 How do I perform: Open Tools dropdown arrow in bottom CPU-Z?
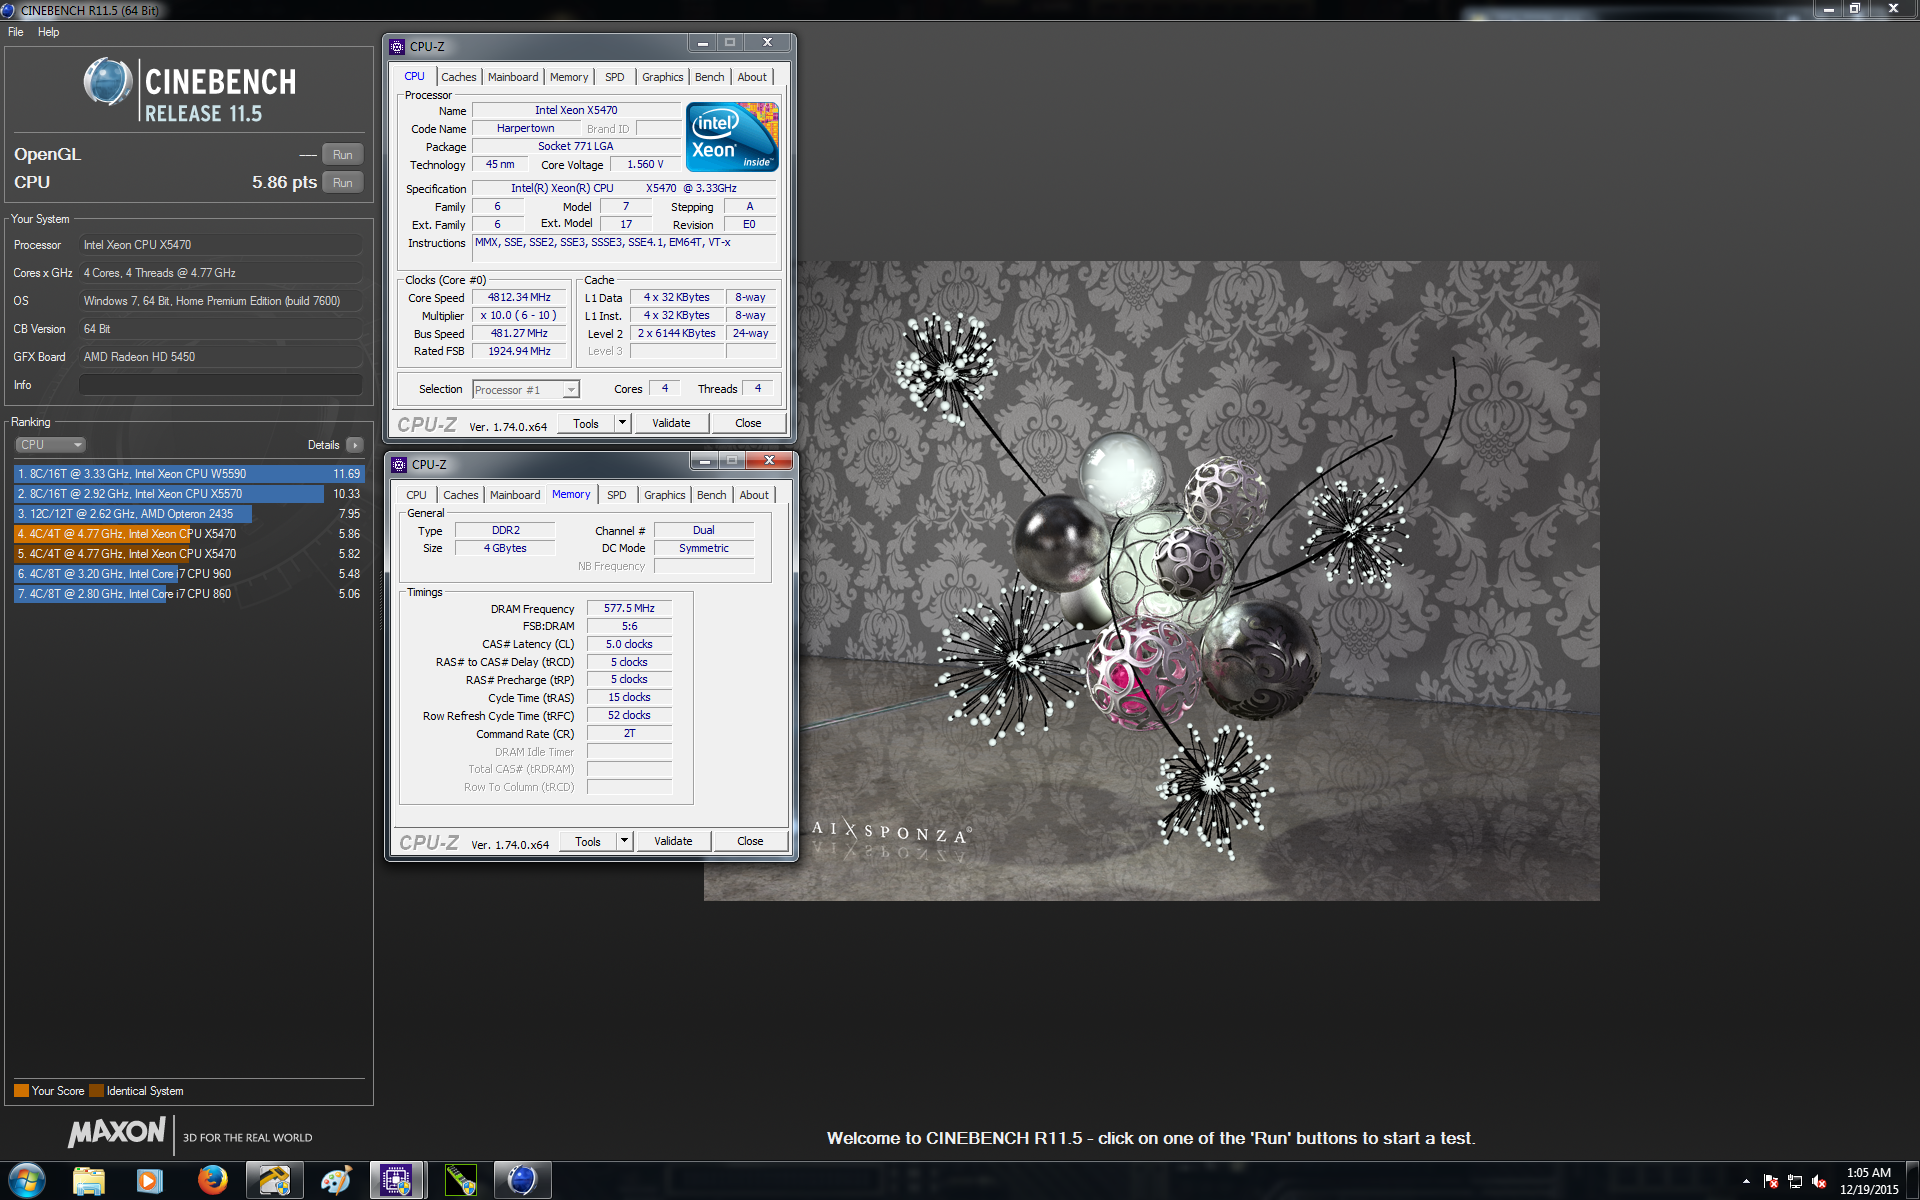(x=624, y=841)
